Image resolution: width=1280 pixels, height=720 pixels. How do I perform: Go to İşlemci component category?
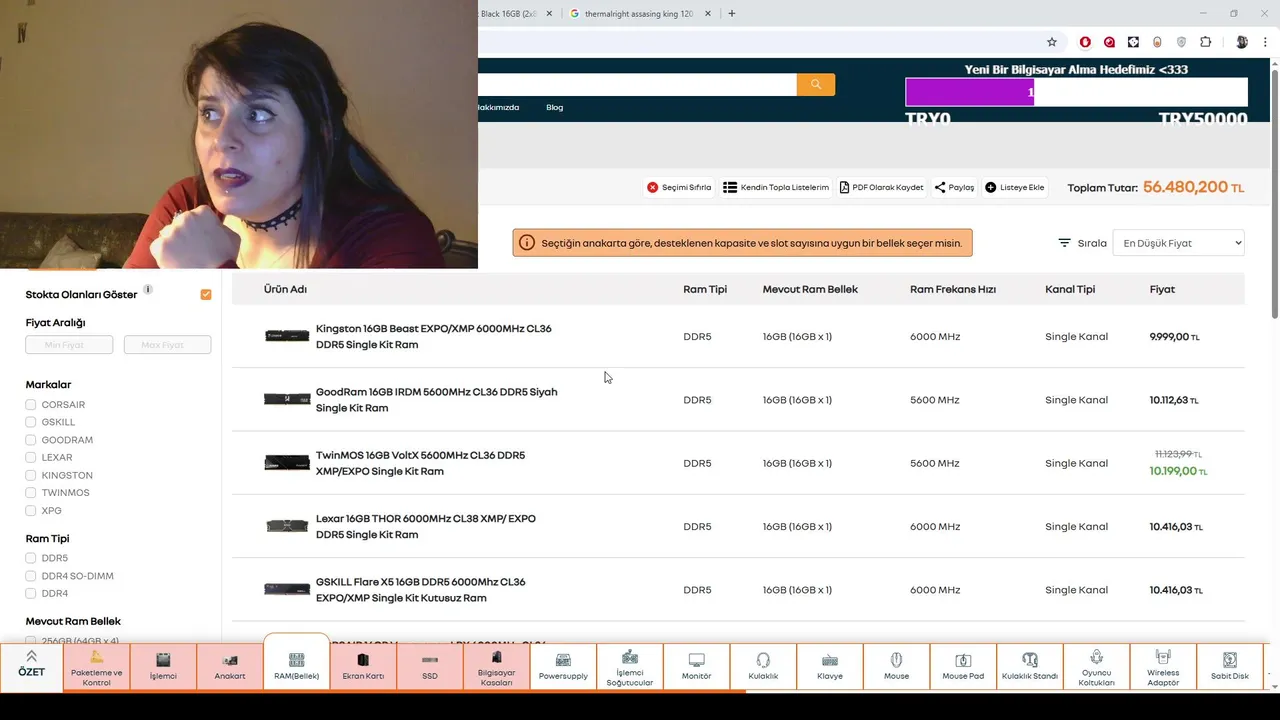(163, 666)
